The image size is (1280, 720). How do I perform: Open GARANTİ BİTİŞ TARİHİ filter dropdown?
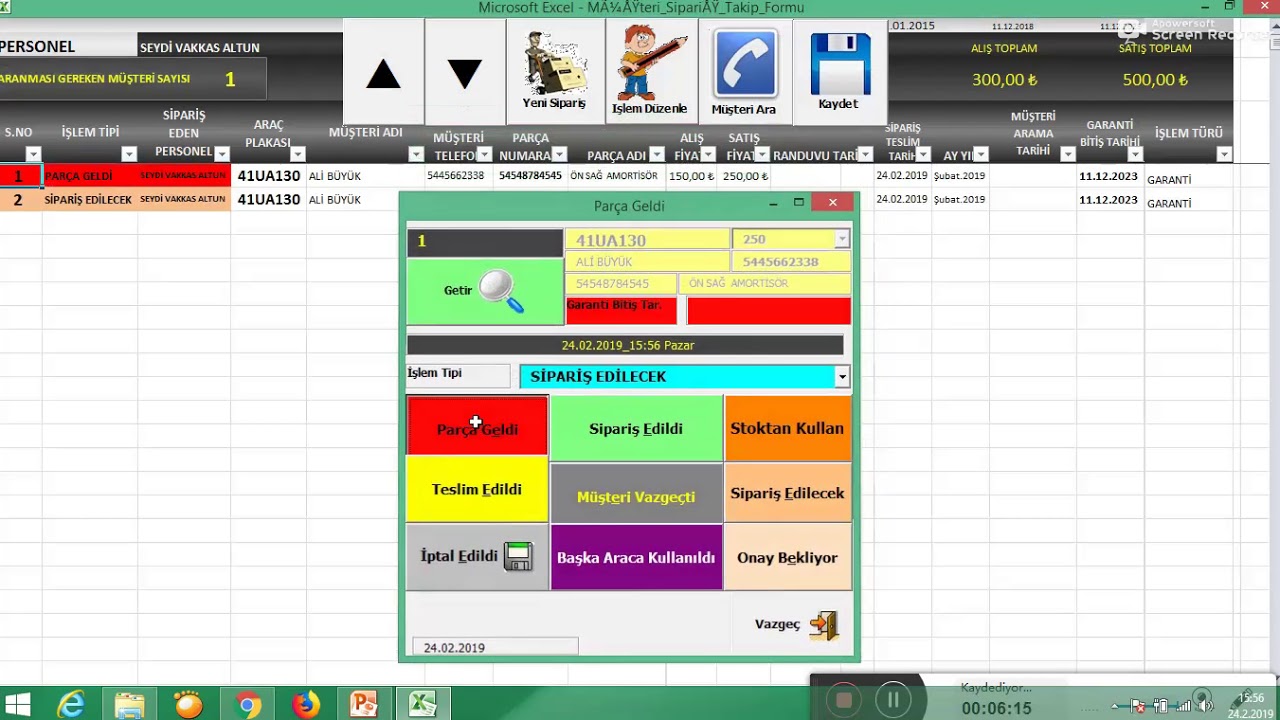(1134, 154)
